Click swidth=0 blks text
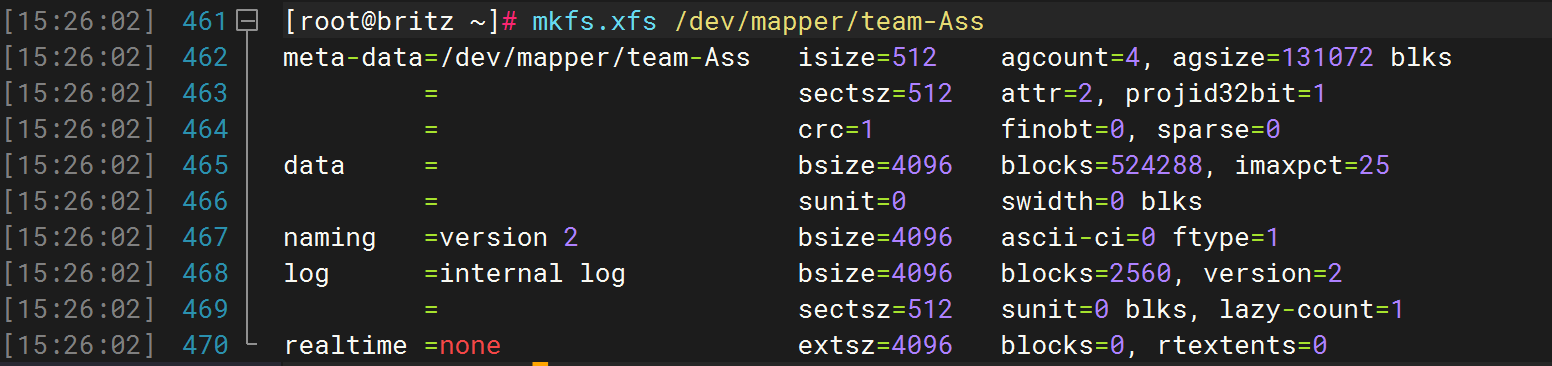This screenshot has height=366, width=1552. (x=1101, y=201)
